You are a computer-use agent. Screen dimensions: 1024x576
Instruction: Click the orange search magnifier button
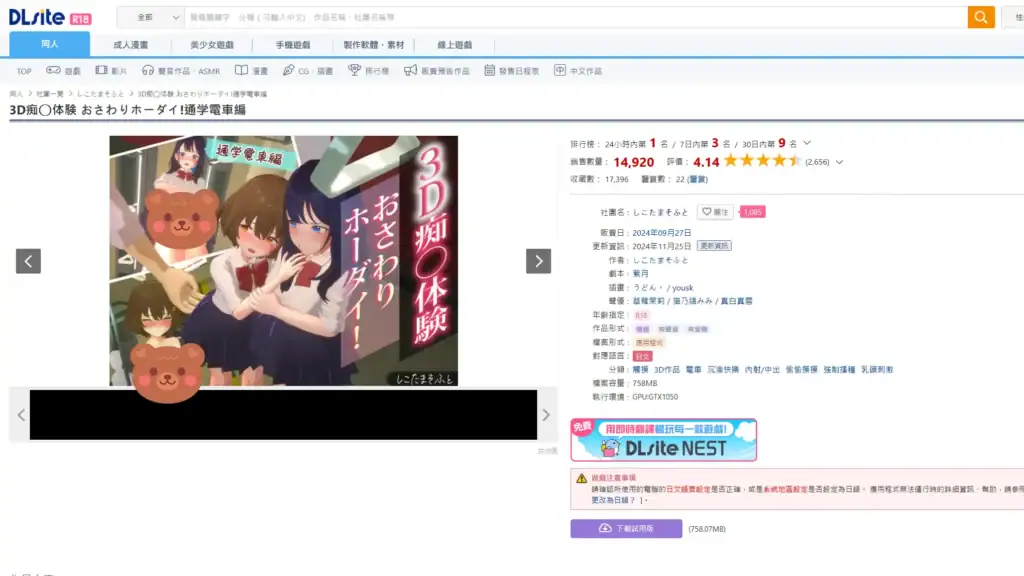pyautogui.click(x=981, y=17)
